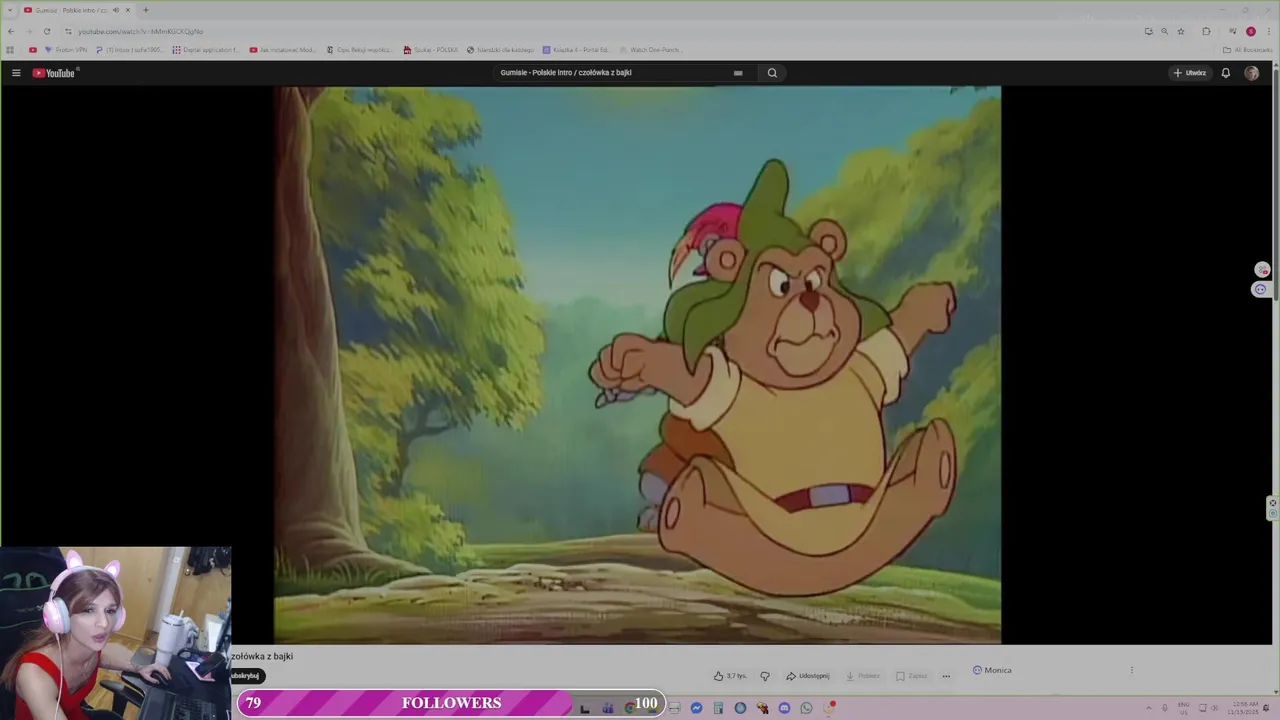The height and width of the screenshot is (720, 1280).
Task: Open the All Bookmarks folder
Action: pyautogui.click(x=1246, y=50)
